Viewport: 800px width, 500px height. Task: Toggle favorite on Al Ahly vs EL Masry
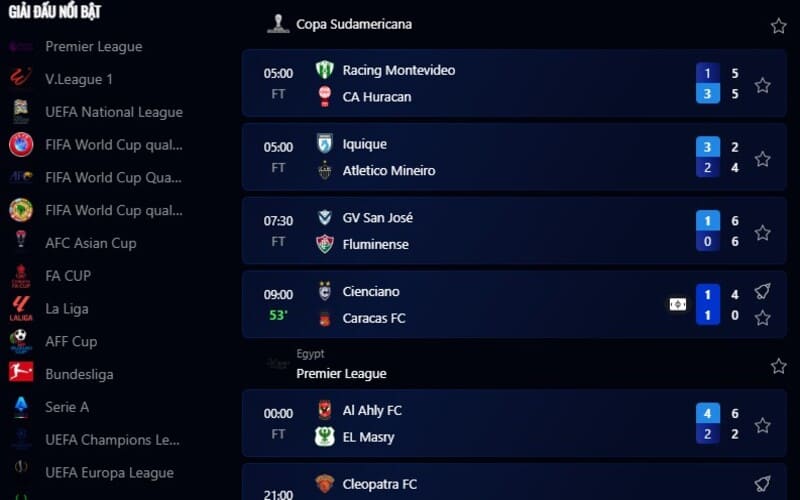point(762,425)
